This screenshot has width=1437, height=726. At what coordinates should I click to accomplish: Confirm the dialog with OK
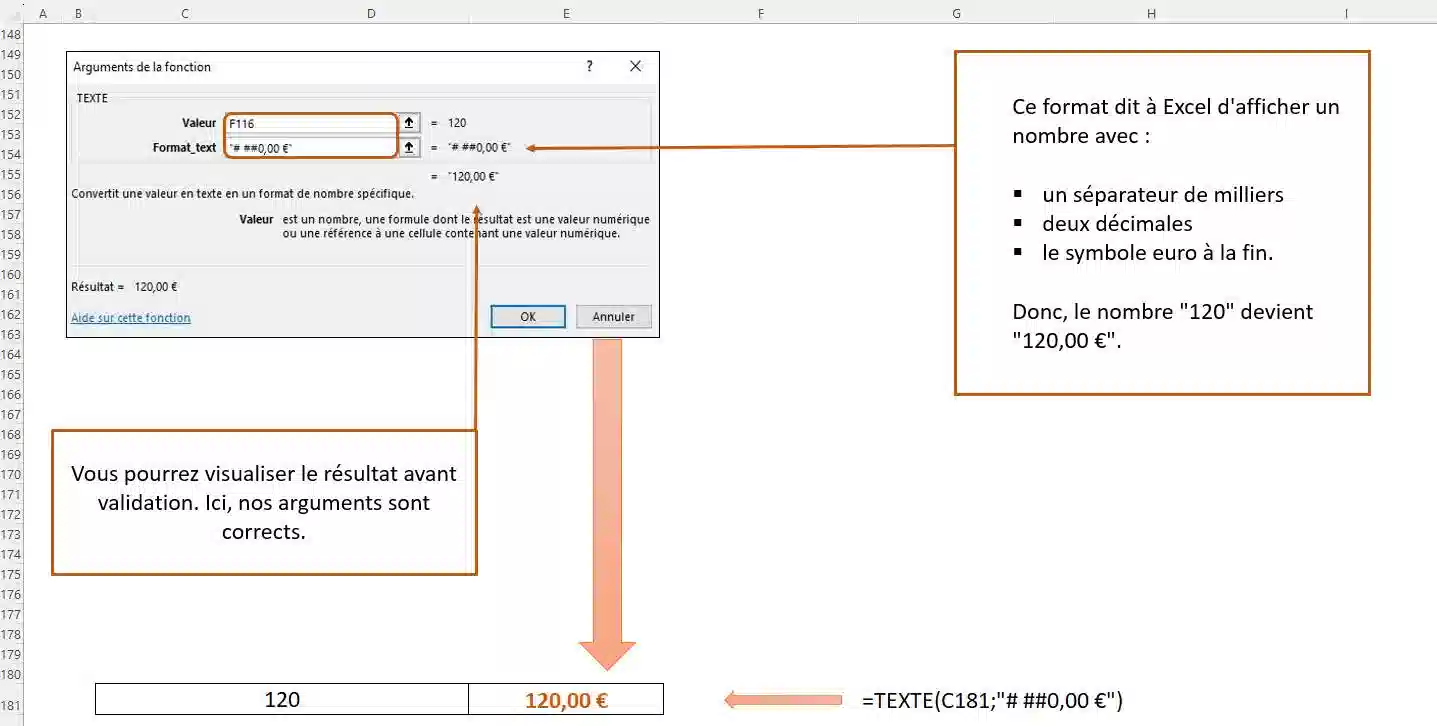click(528, 316)
